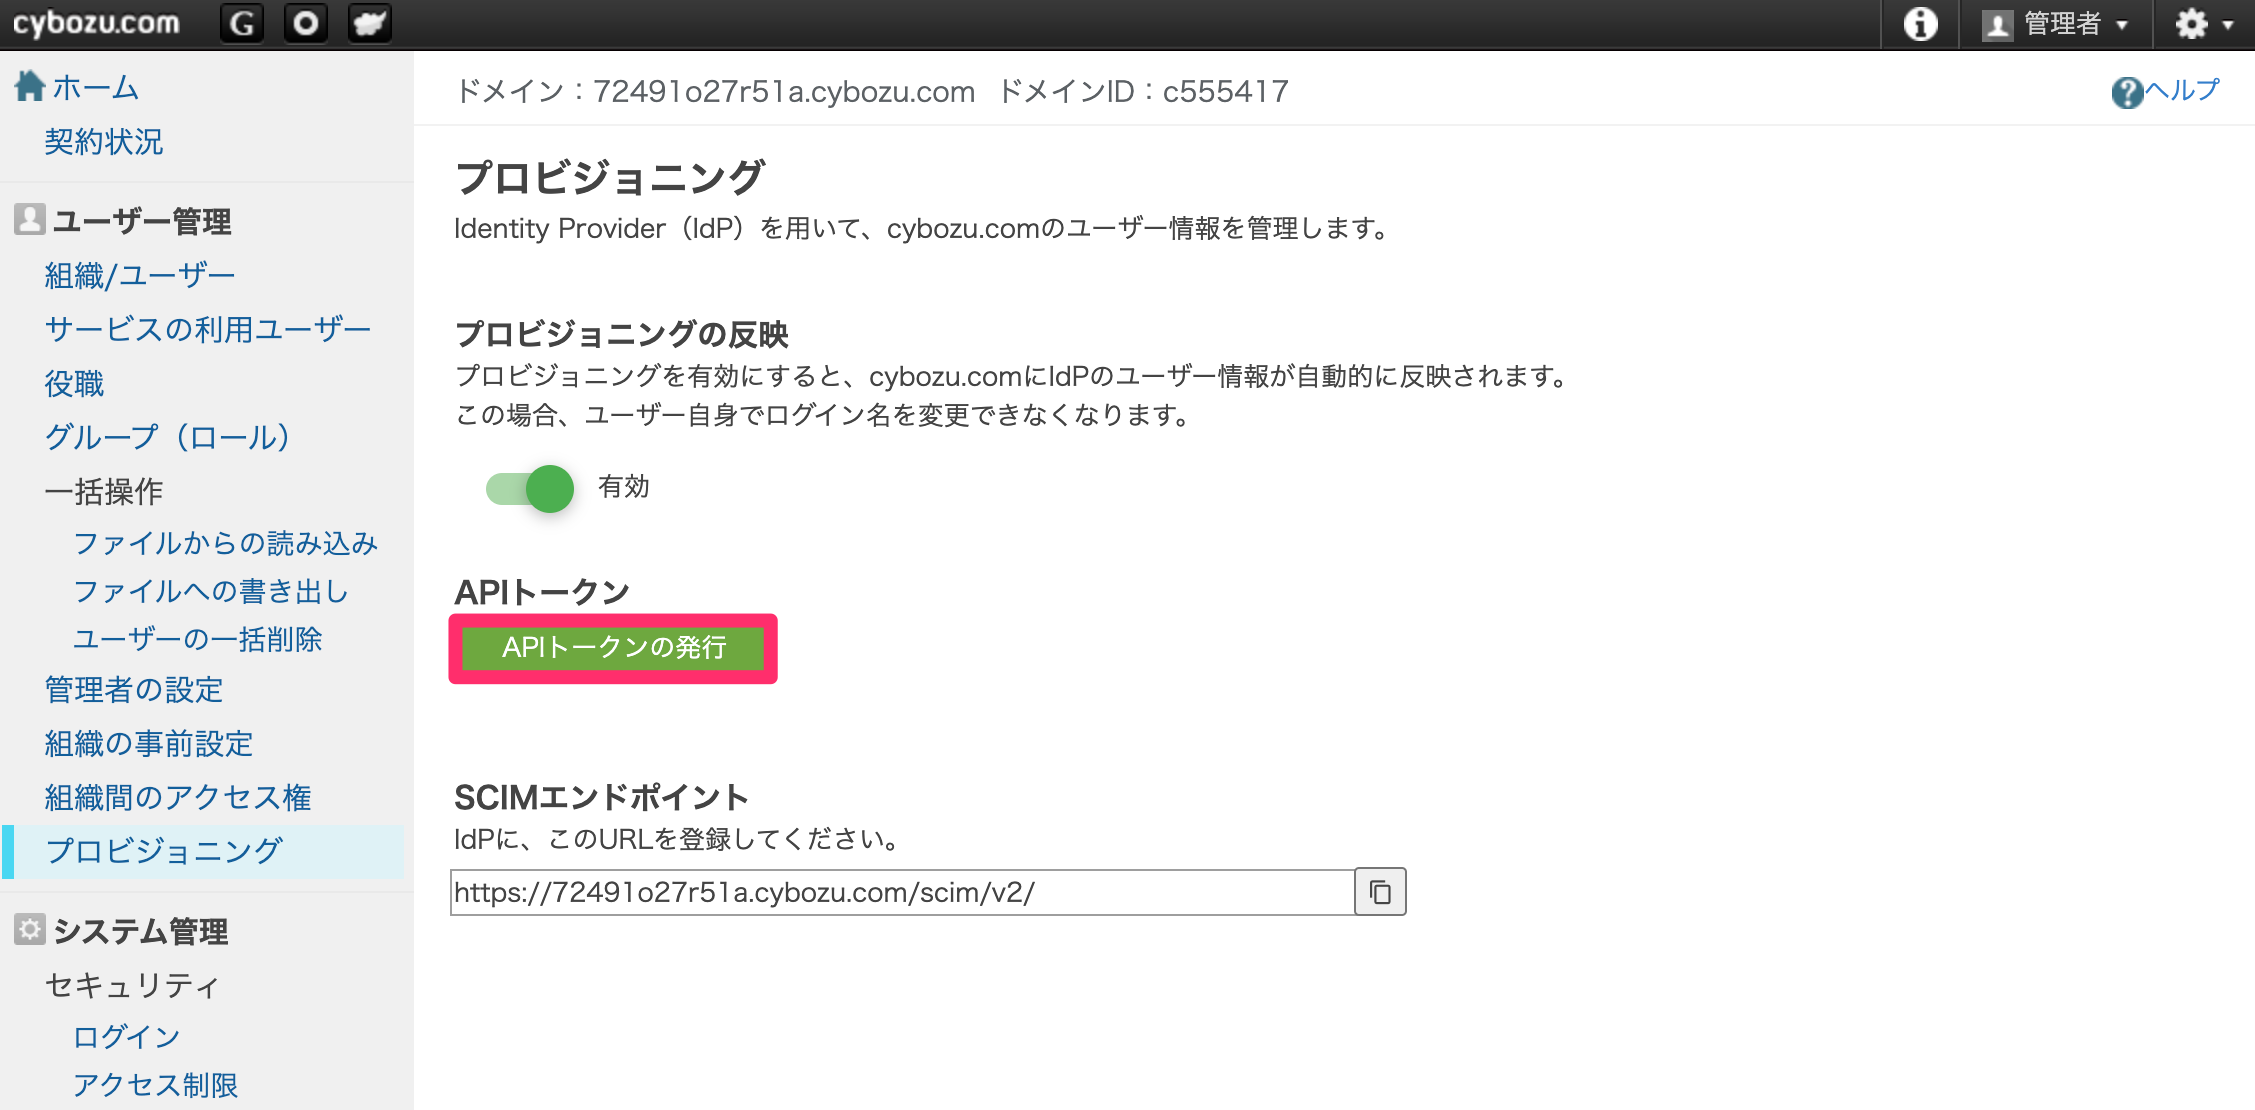The width and height of the screenshot is (2255, 1110).
Task: Open kintone via the cloud icon
Action: click(370, 23)
